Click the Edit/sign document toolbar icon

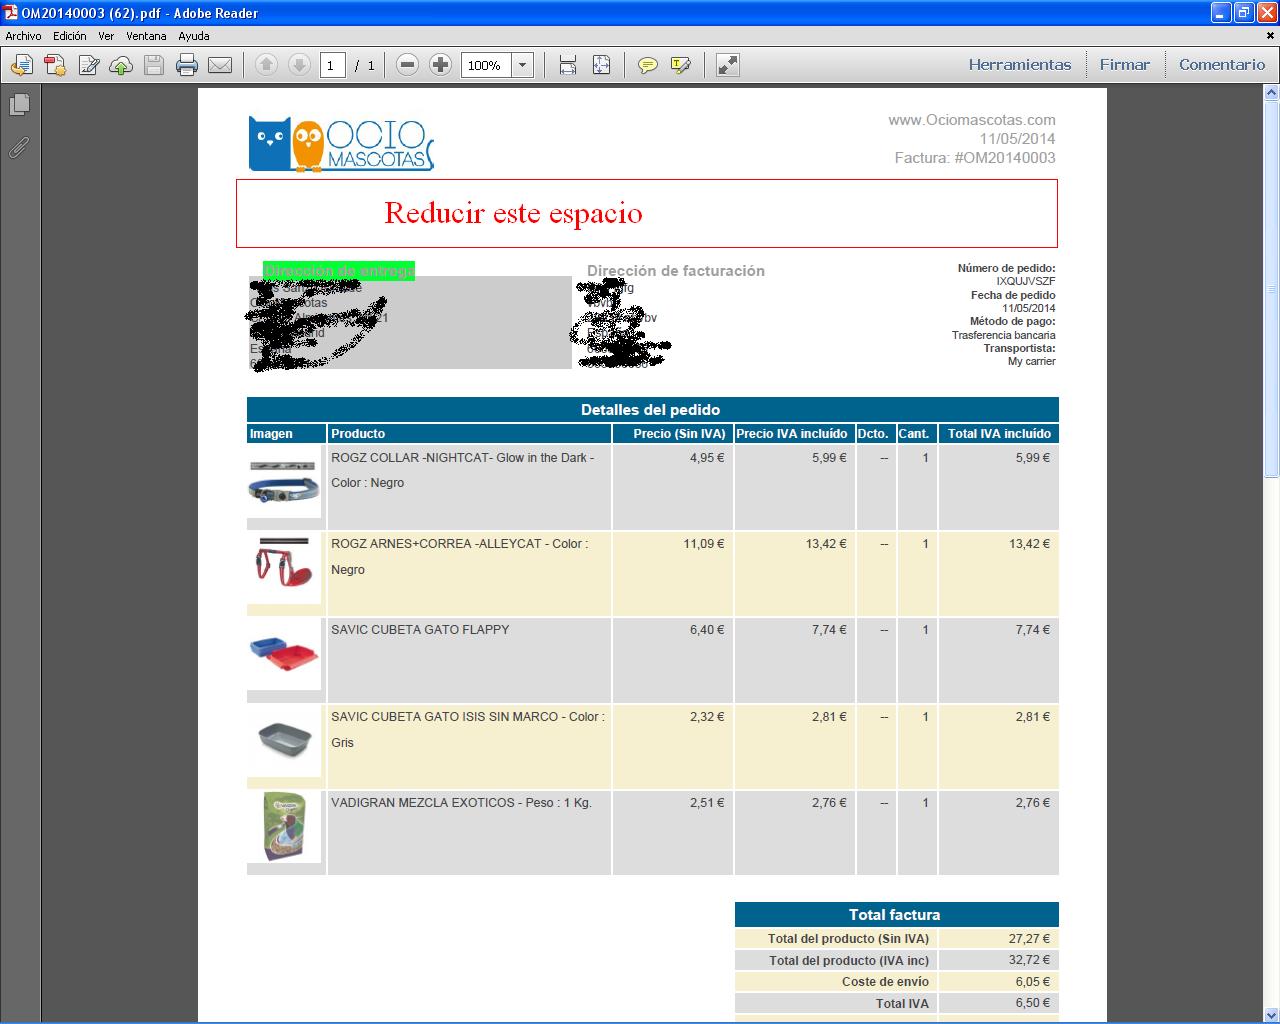pos(88,66)
